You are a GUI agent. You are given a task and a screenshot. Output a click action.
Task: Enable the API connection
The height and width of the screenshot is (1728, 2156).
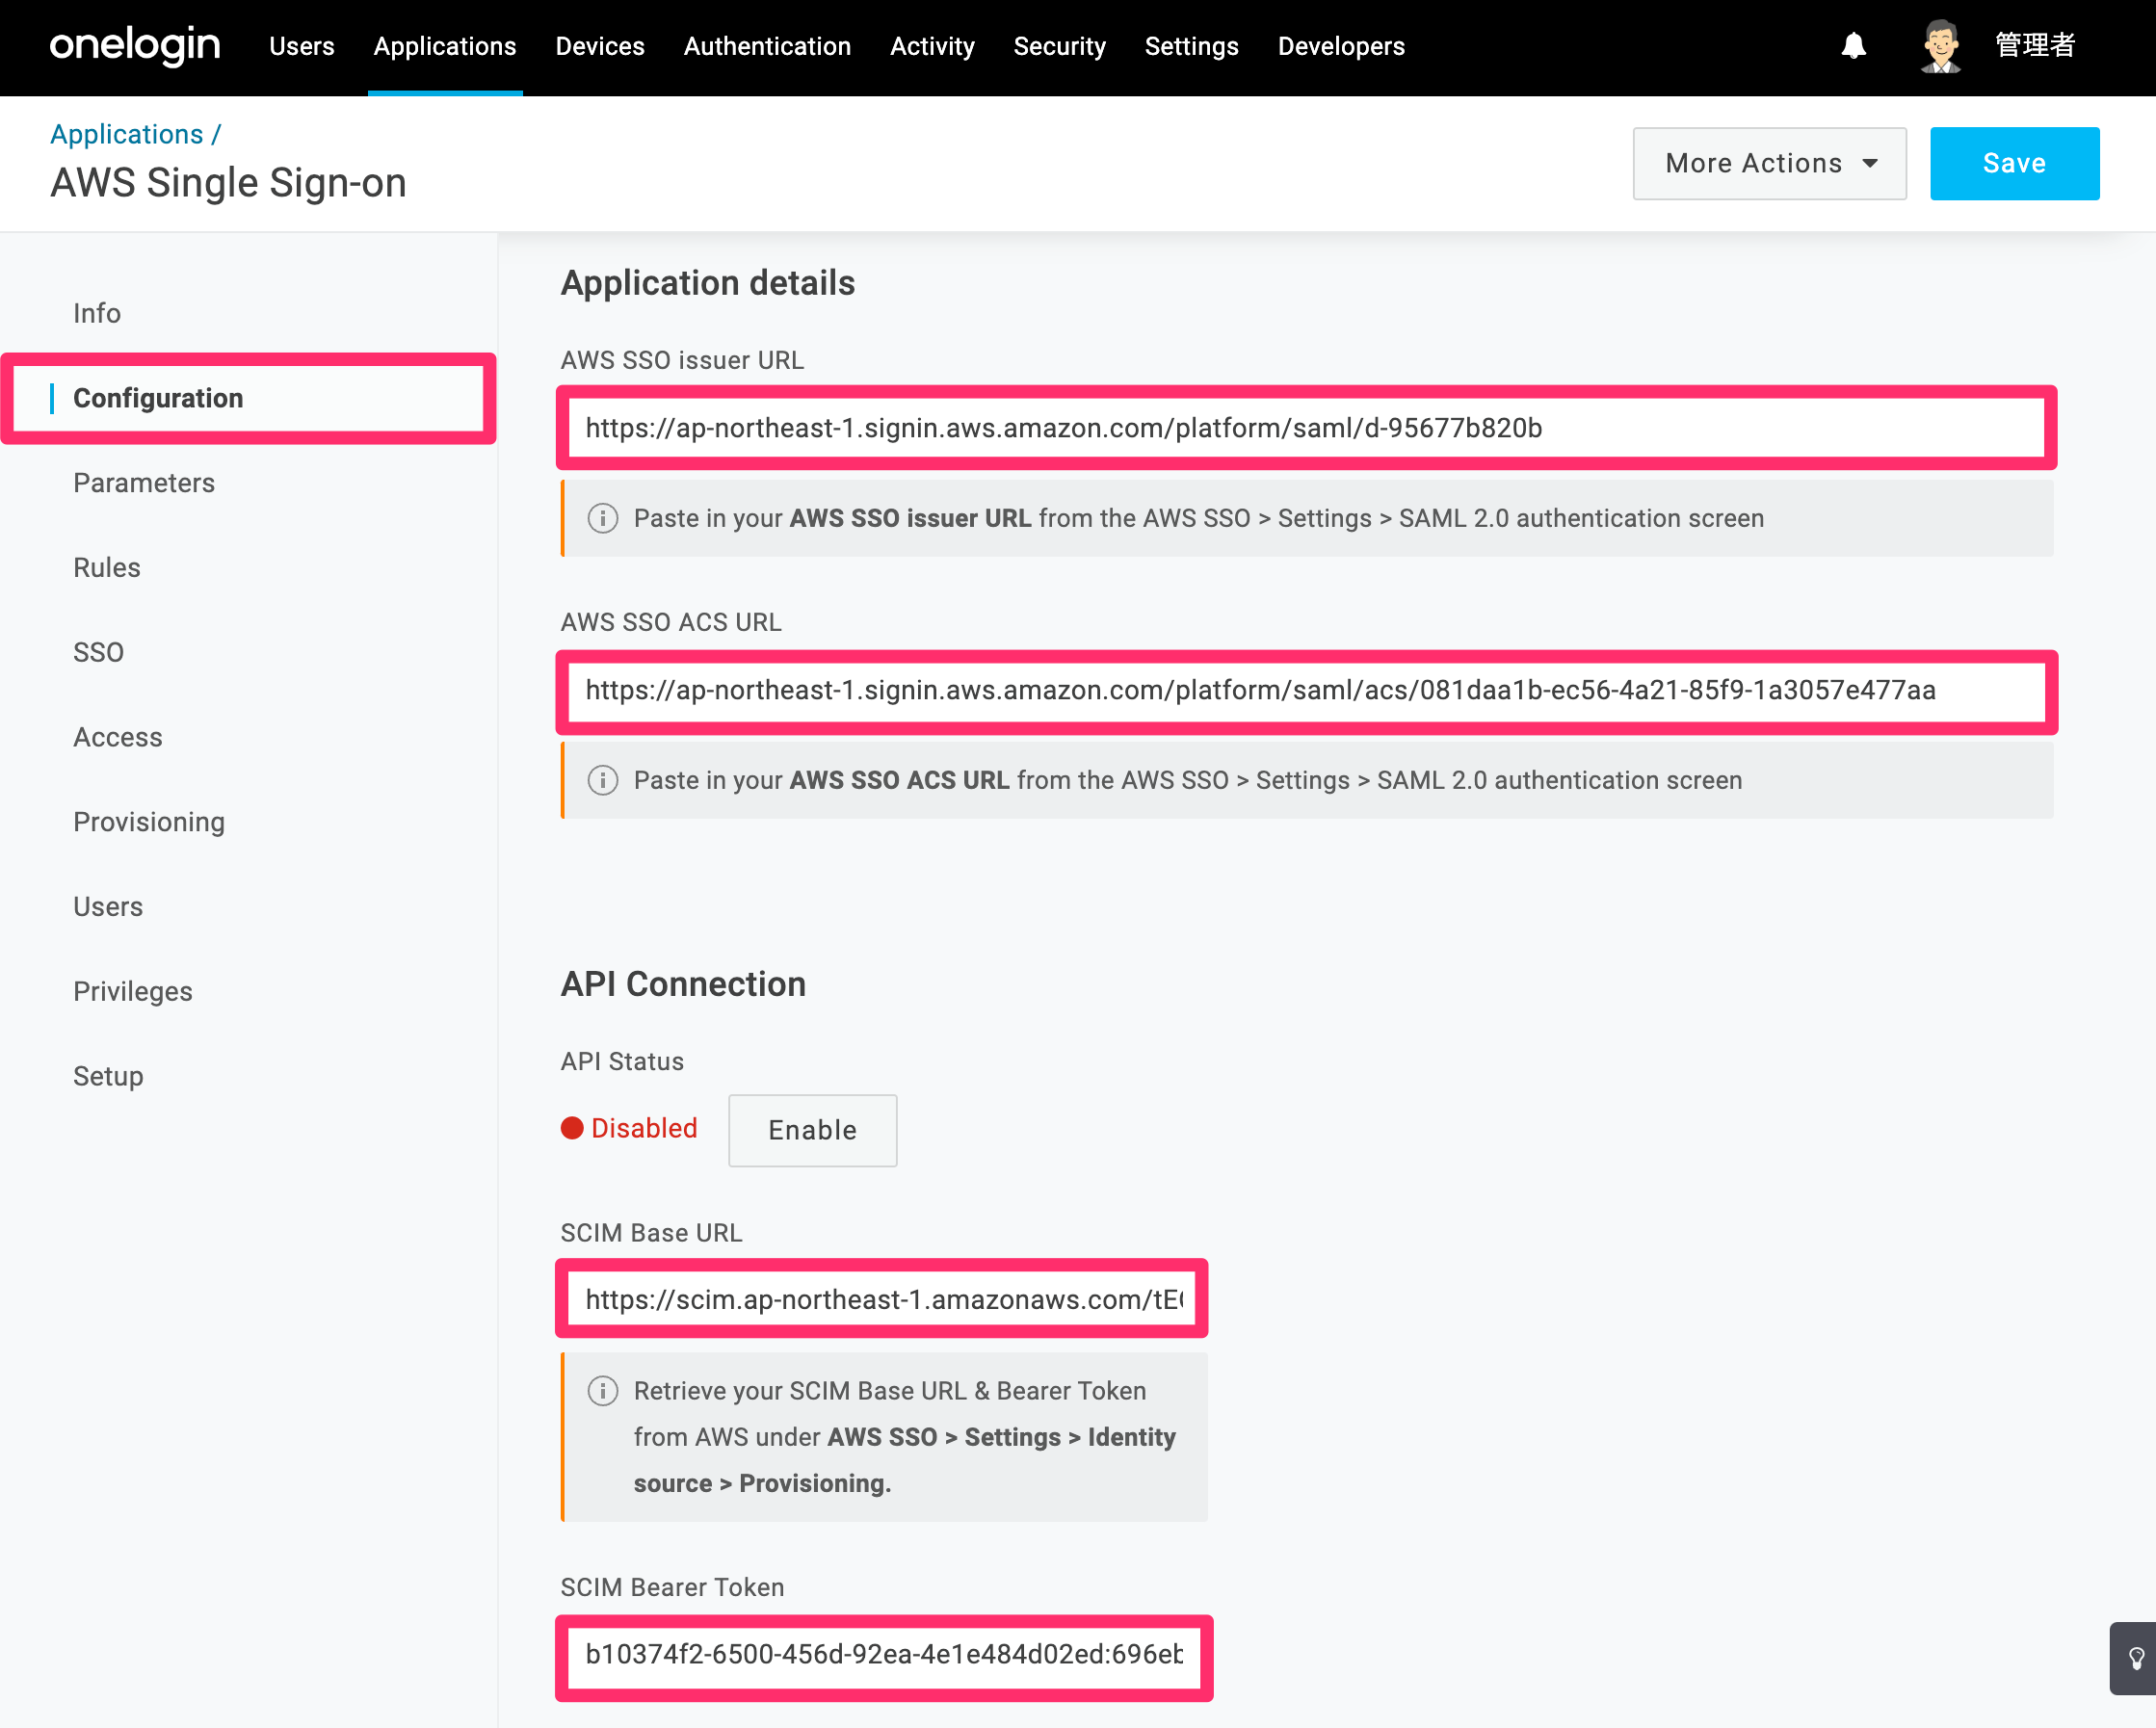[x=812, y=1130]
